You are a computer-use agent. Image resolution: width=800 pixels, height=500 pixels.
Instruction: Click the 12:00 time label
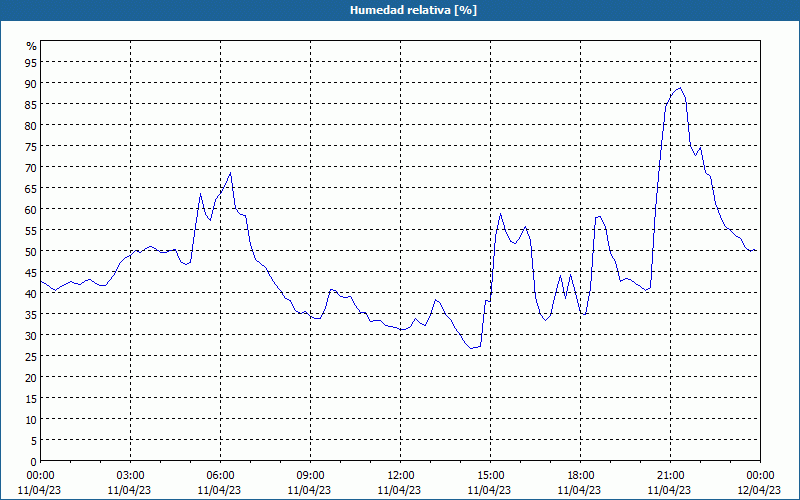coord(401,476)
